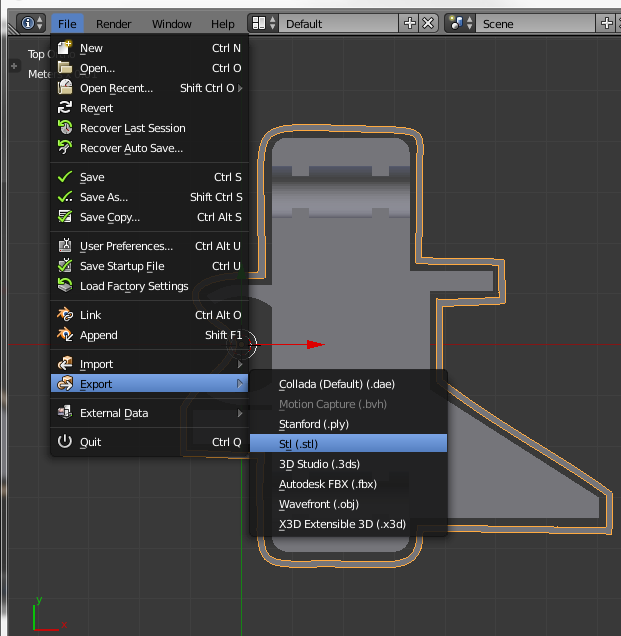Select Load Factory Settings

click(134, 286)
